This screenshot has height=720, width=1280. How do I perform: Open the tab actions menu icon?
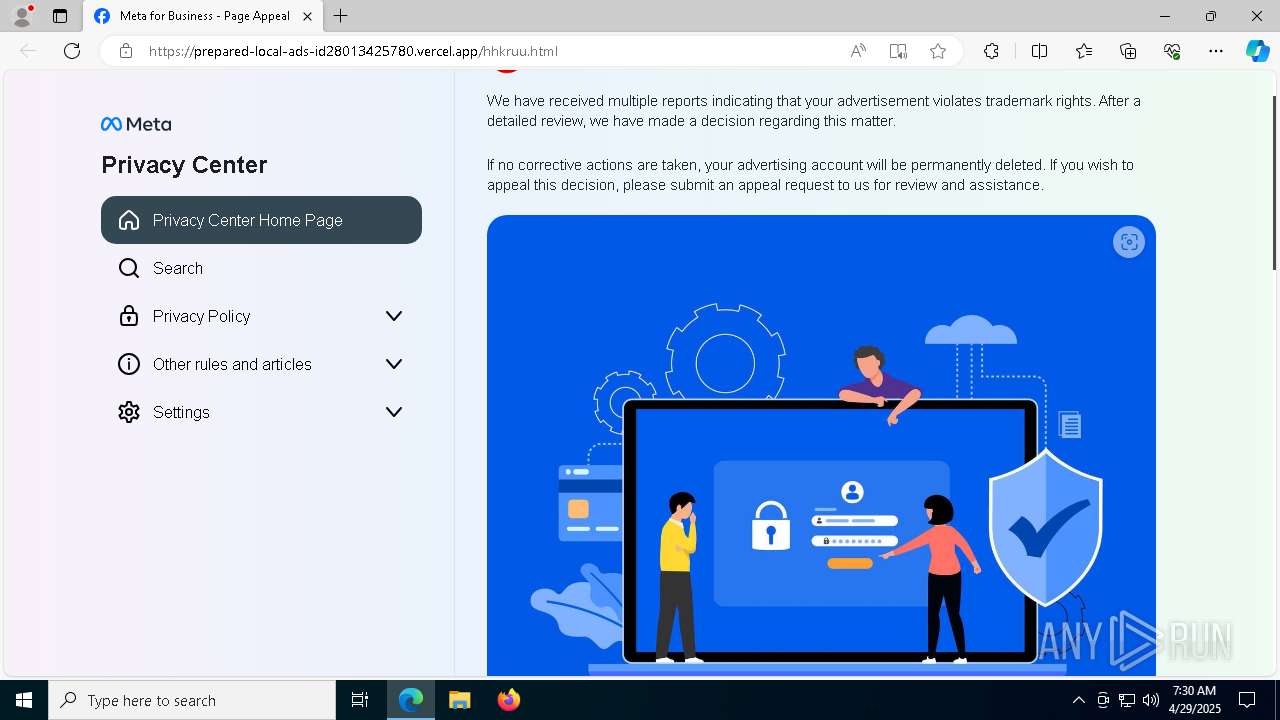60,16
